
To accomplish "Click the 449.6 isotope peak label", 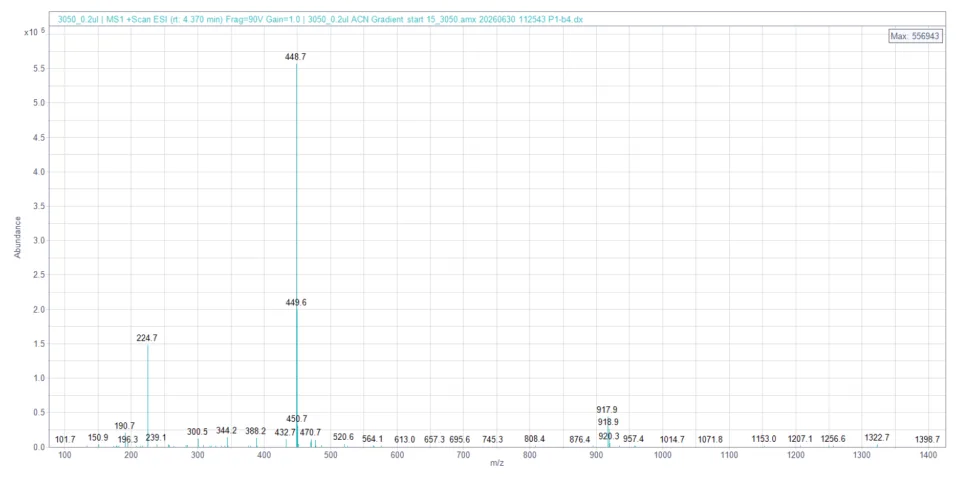I will [x=296, y=302].
